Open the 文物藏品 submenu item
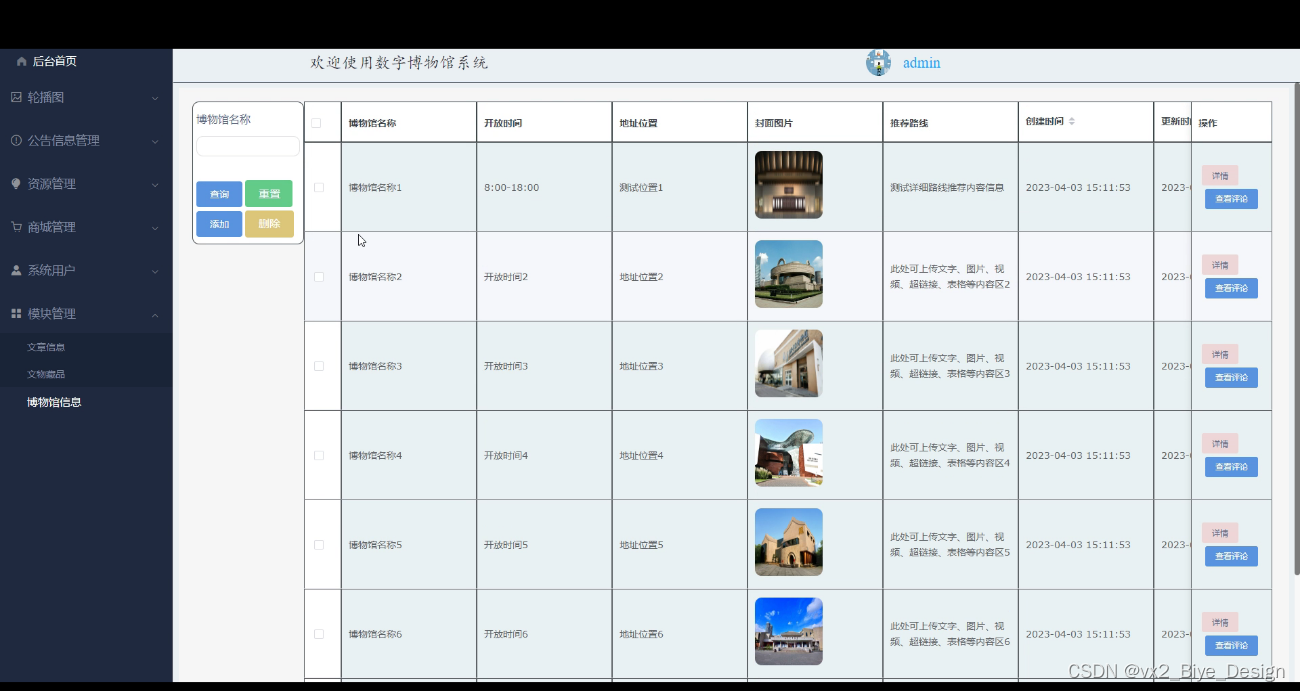This screenshot has height=691, width=1300. tap(46, 374)
